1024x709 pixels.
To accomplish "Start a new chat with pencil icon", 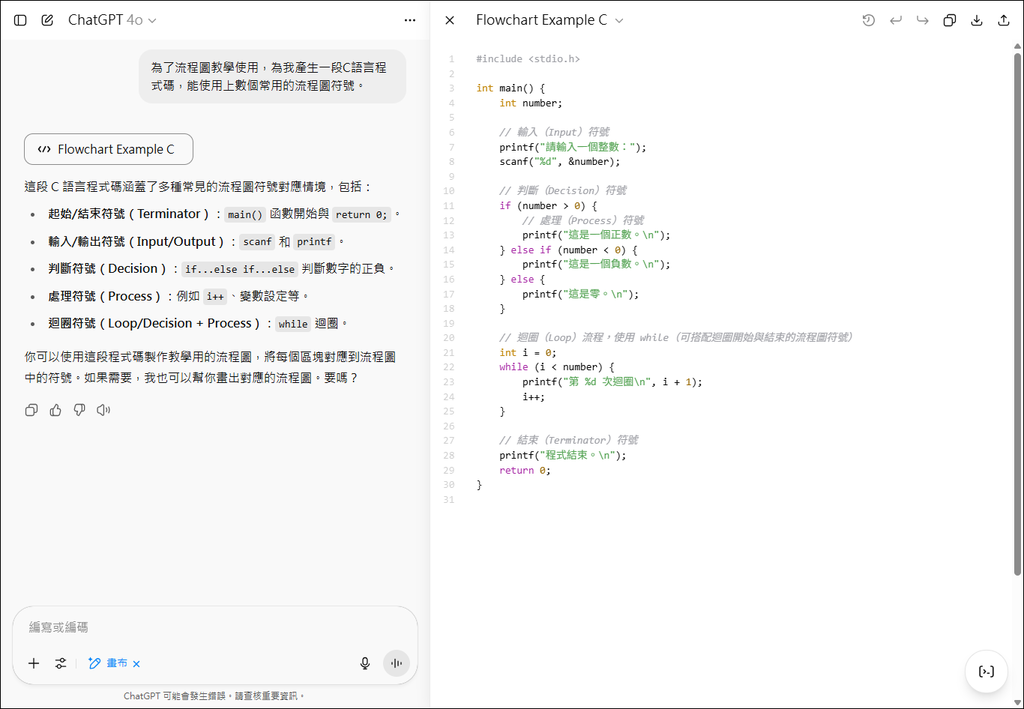I will click(x=47, y=20).
